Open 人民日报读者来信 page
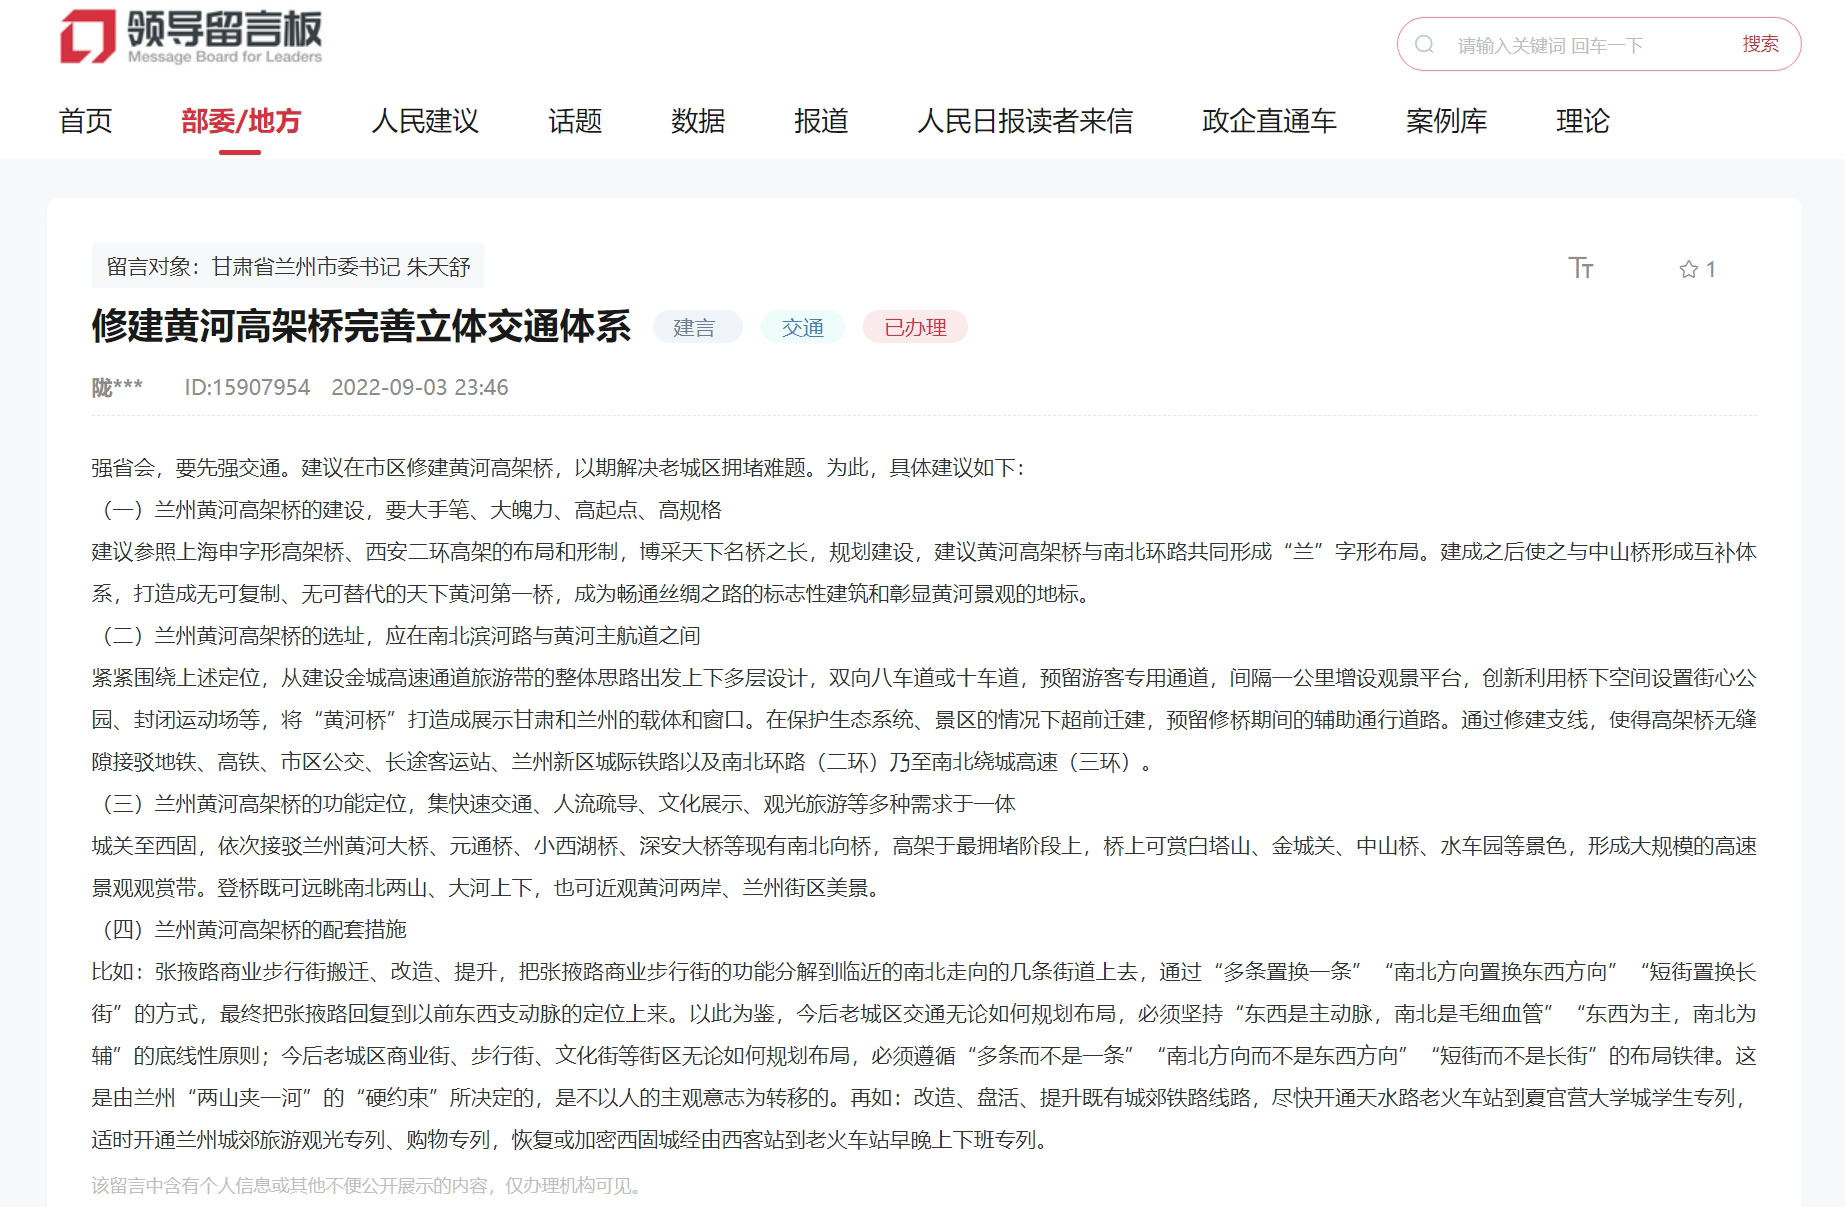 coord(1025,121)
